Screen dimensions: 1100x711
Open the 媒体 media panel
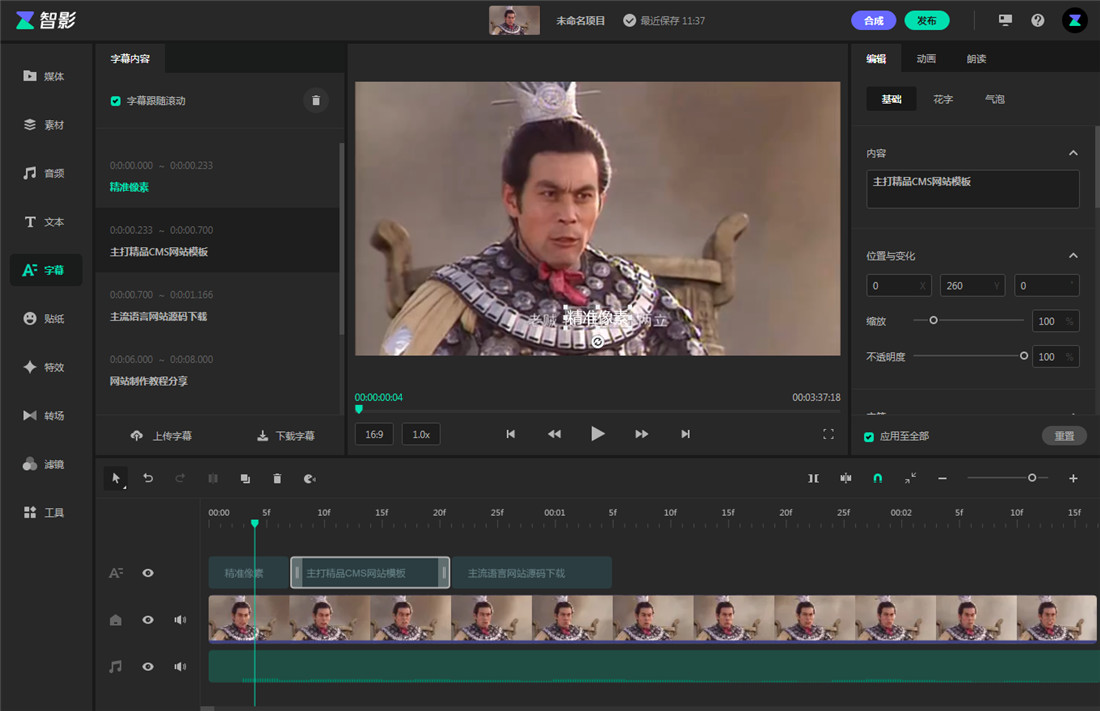[45, 76]
